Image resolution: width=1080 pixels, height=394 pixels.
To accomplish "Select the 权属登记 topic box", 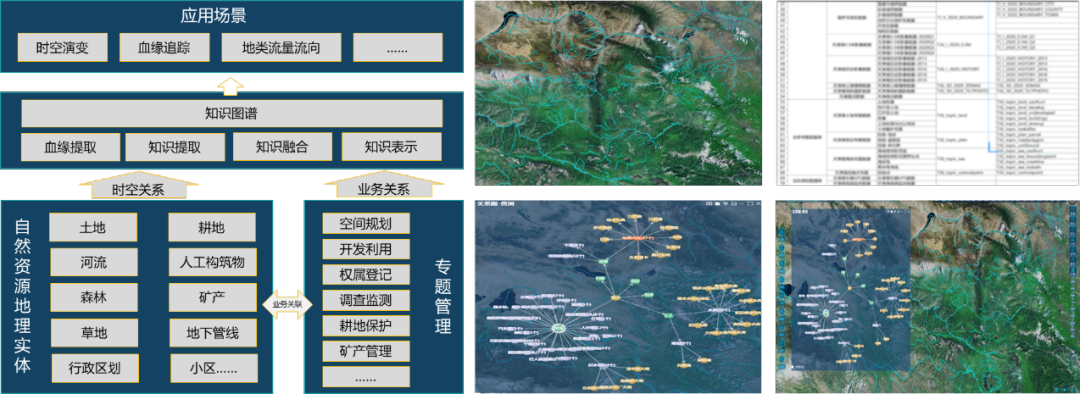I will click(366, 274).
